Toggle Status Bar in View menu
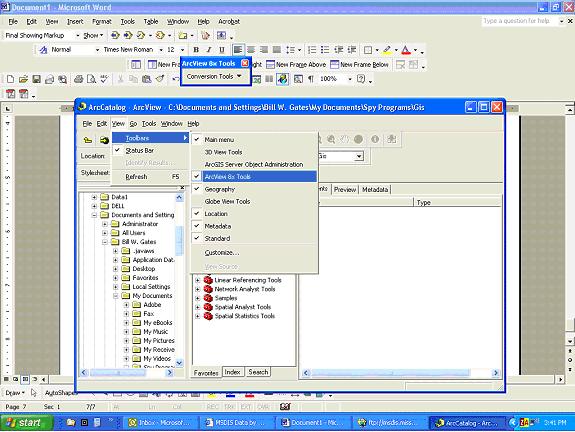This screenshot has width=575, height=432. point(150,150)
